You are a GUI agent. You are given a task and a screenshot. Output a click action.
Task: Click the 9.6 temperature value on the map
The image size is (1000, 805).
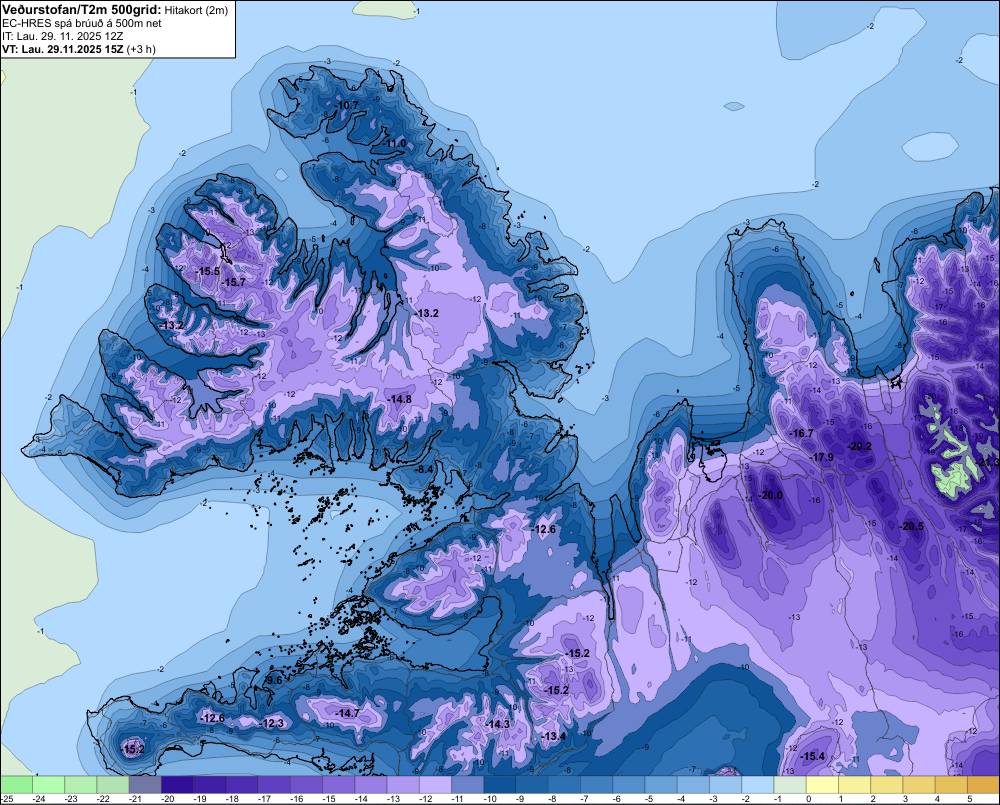(x=274, y=680)
